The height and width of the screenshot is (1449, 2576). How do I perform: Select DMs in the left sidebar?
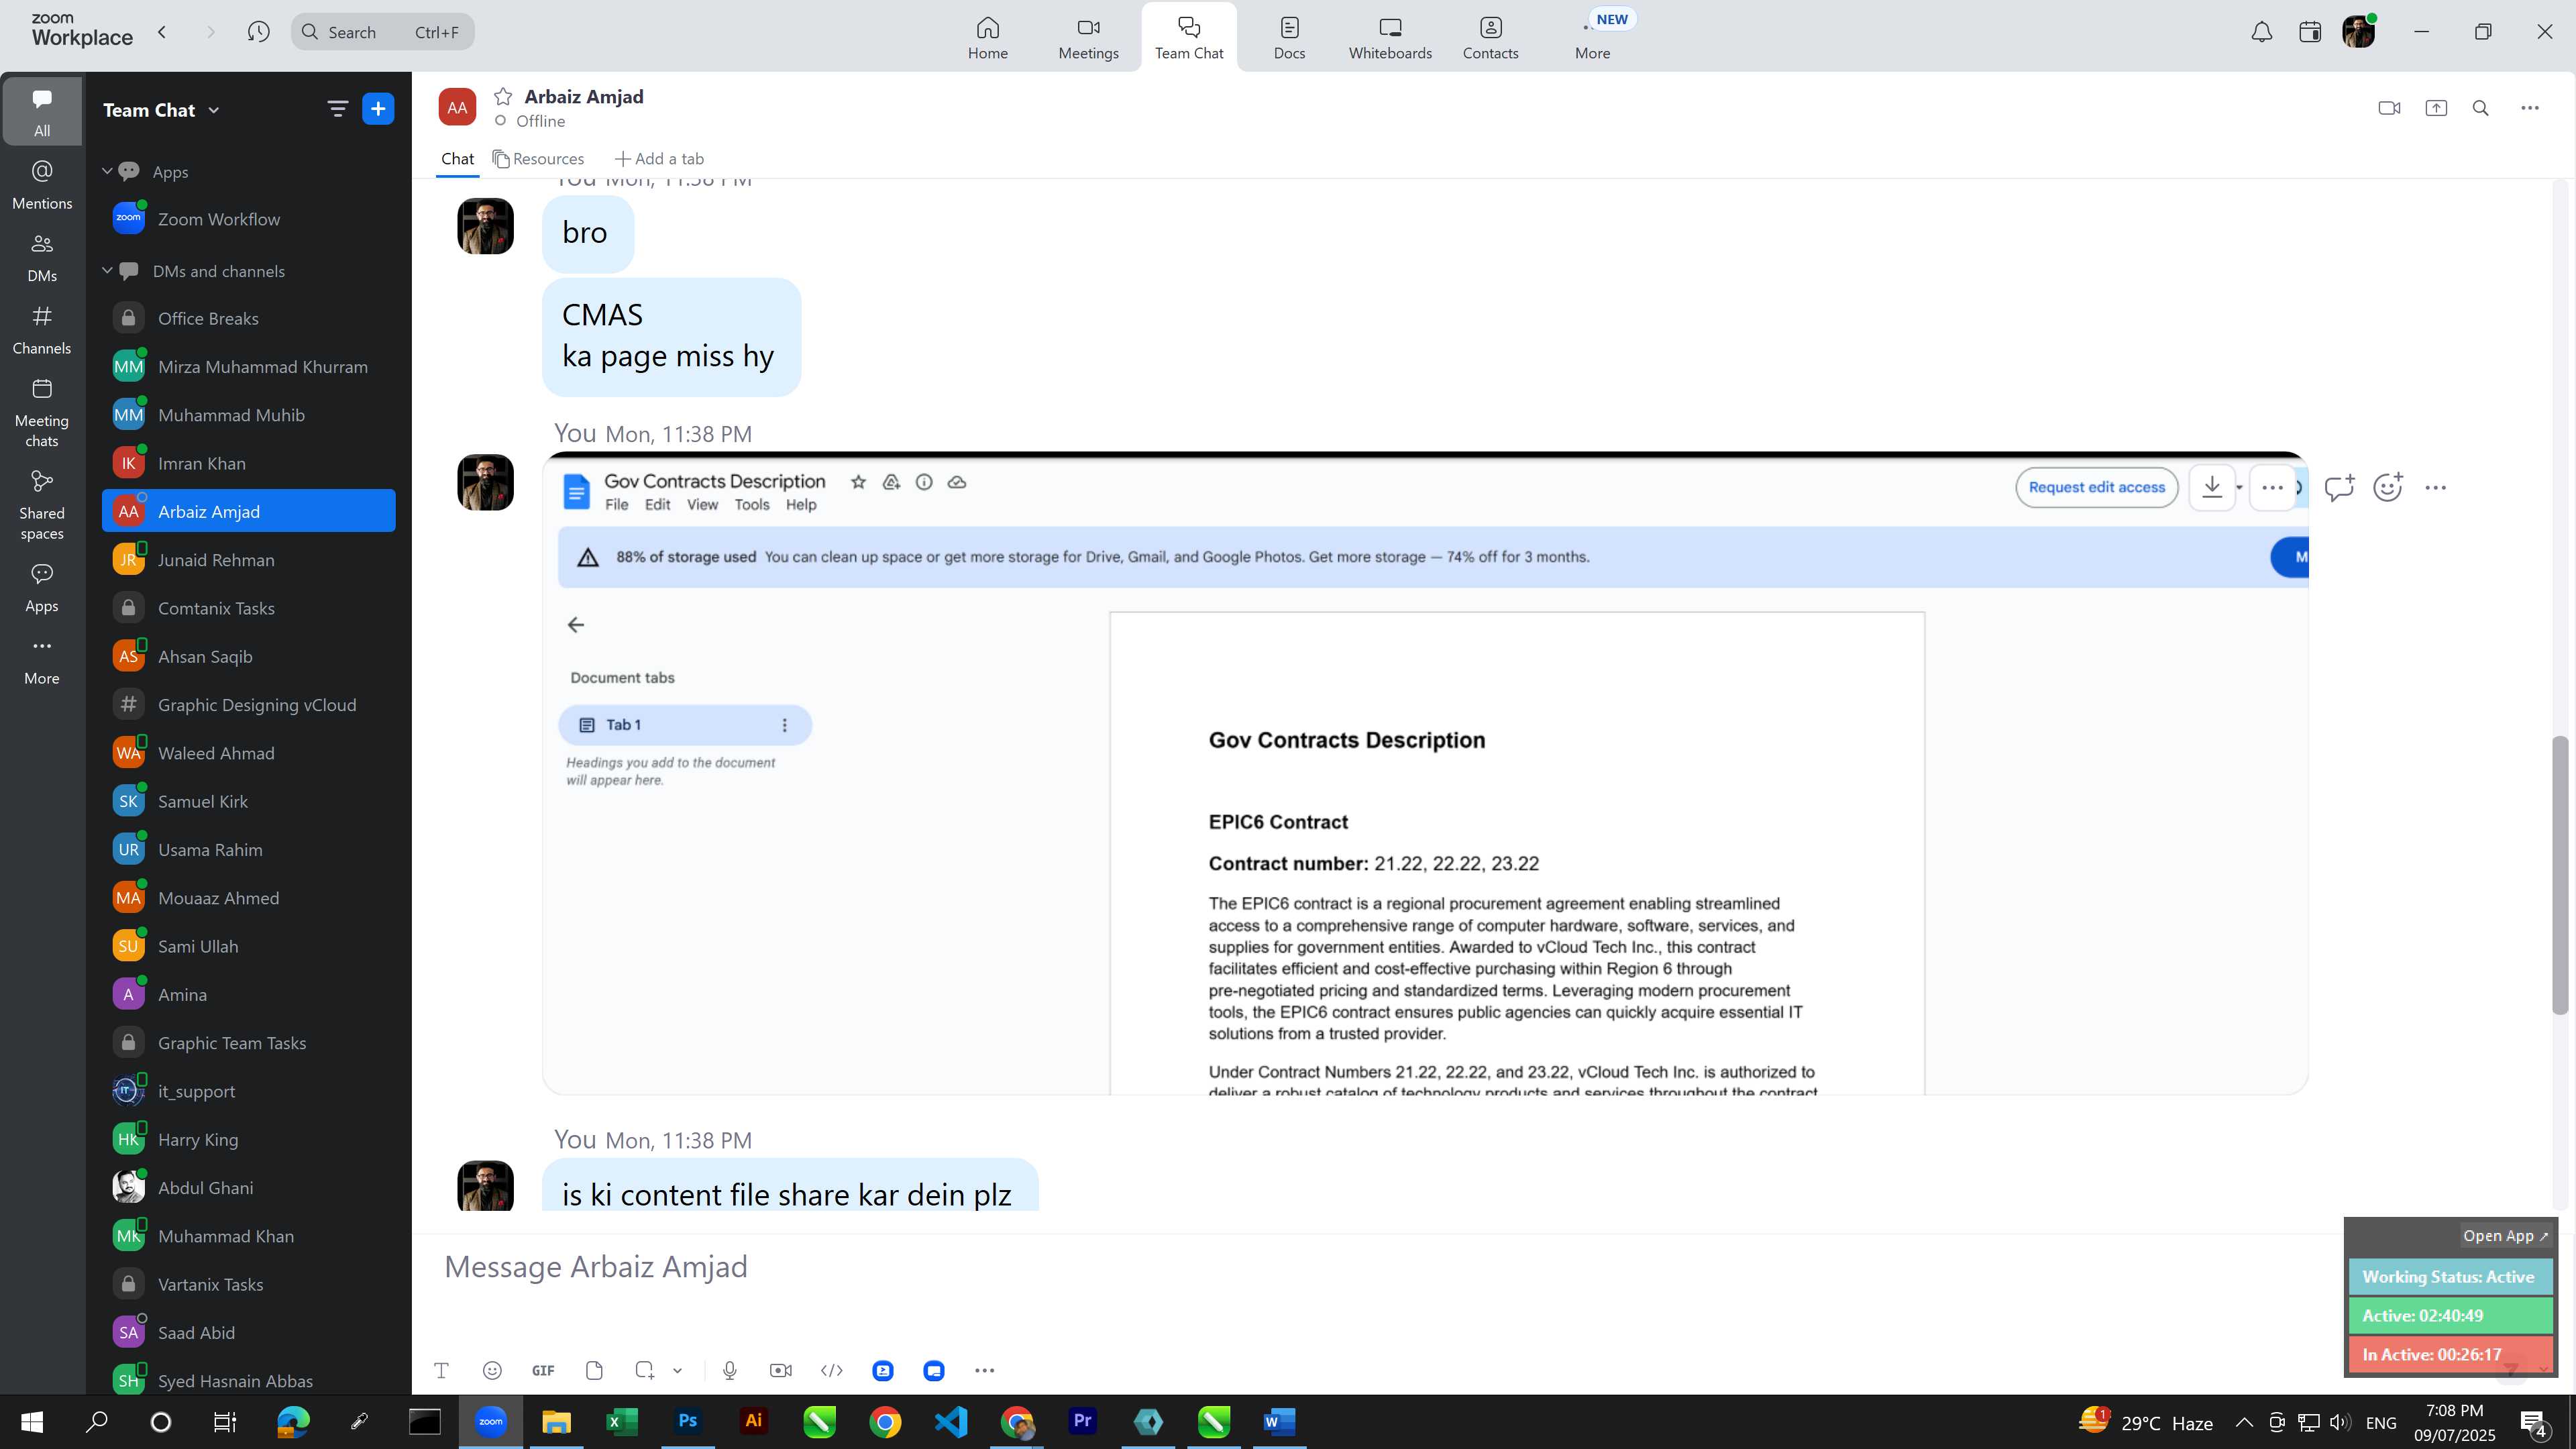click(42, 258)
